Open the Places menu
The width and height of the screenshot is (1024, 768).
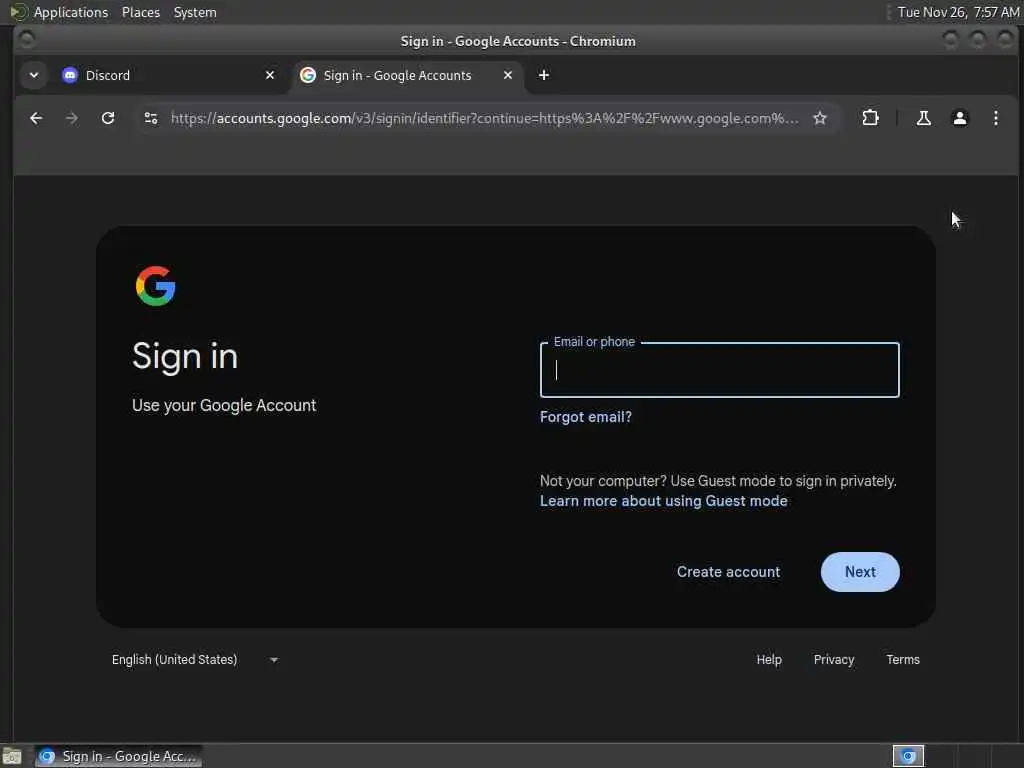pos(140,12)
